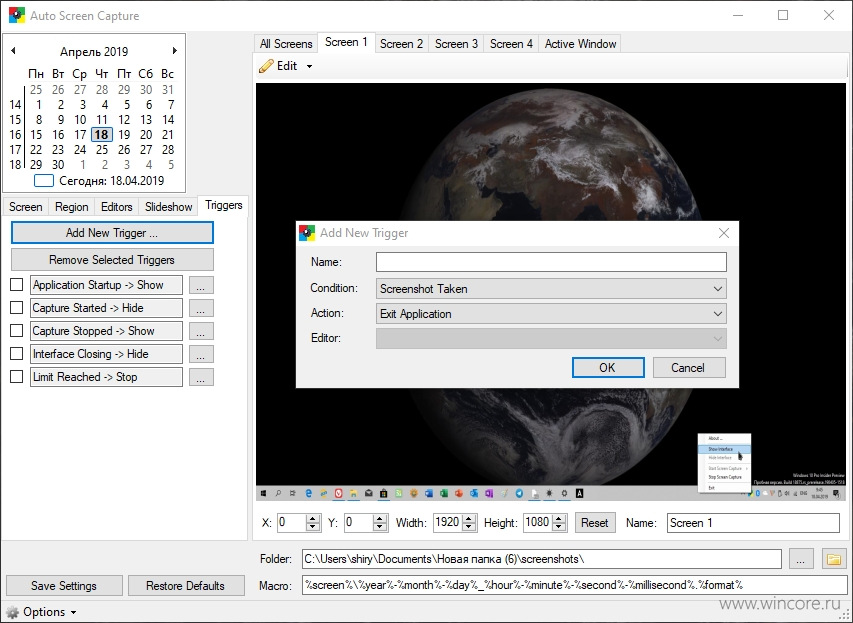The height and width of the screenshot is (623, 853).
Task: Open the Slideshow tab
Action: pos(169,207)
